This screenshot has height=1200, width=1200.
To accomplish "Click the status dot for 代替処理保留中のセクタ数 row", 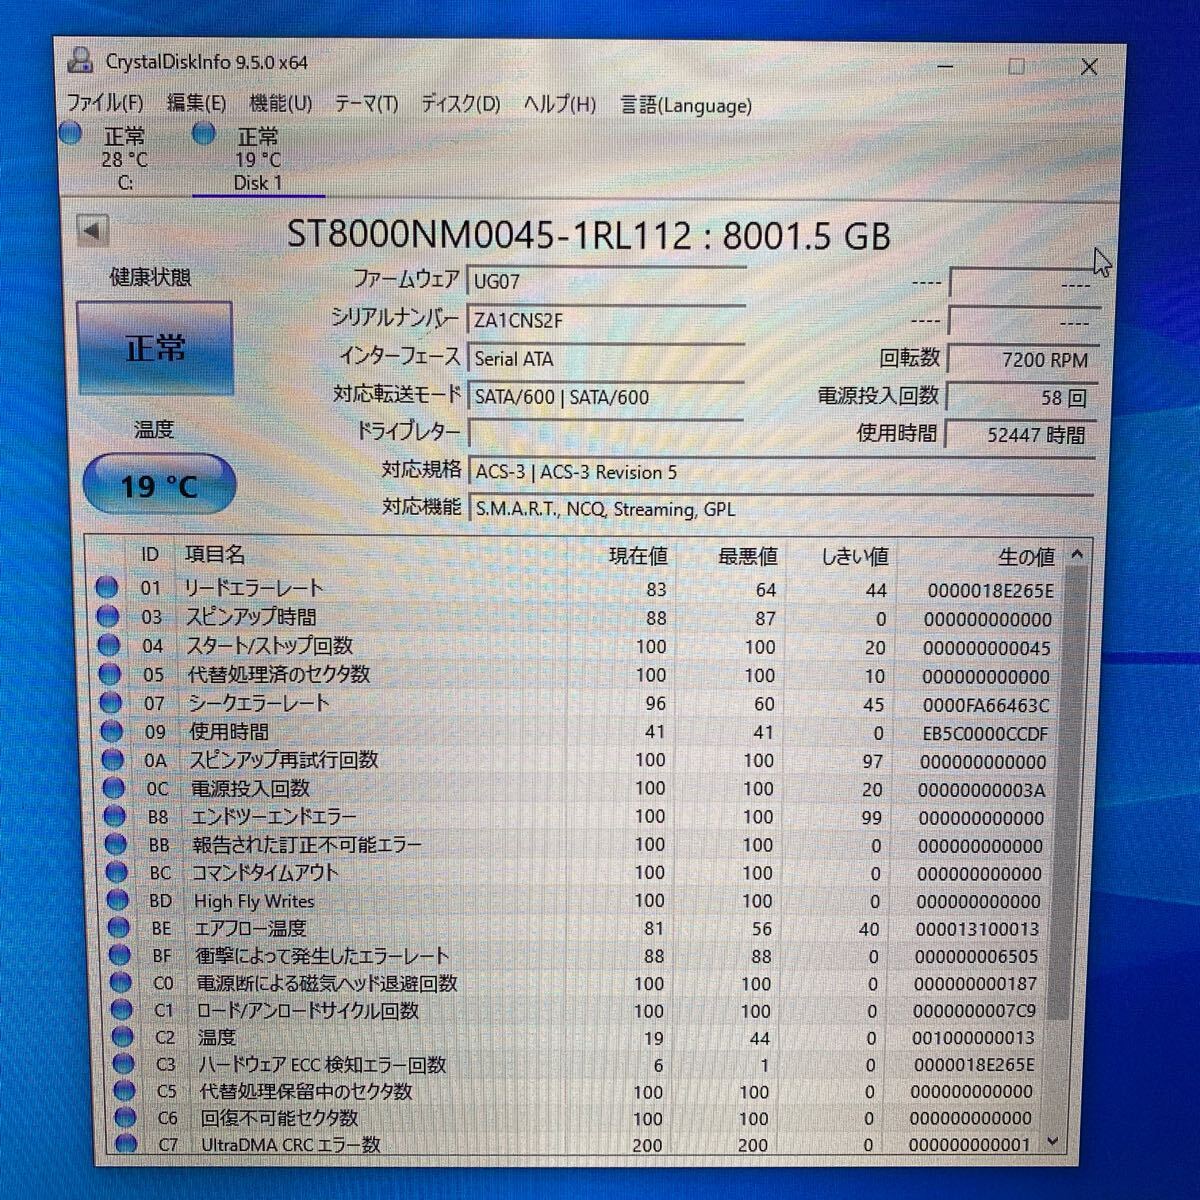I will pyautogui.click(x=124, y=1091).
